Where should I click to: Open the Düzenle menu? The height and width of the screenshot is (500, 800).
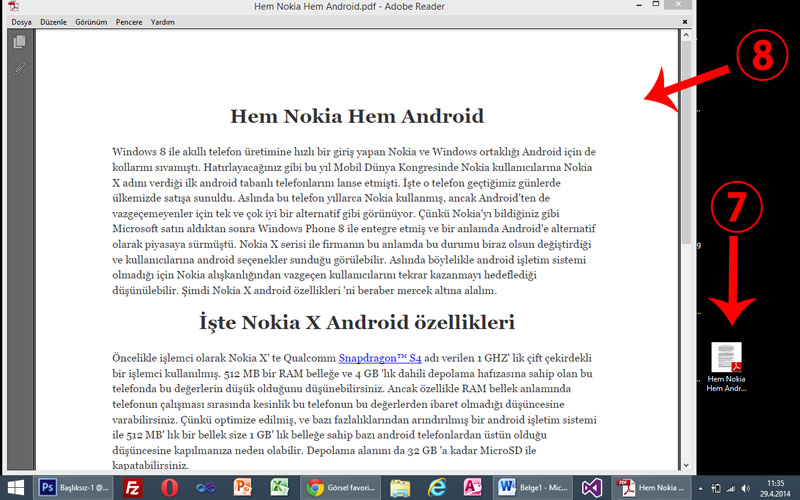tap(54, 22)
